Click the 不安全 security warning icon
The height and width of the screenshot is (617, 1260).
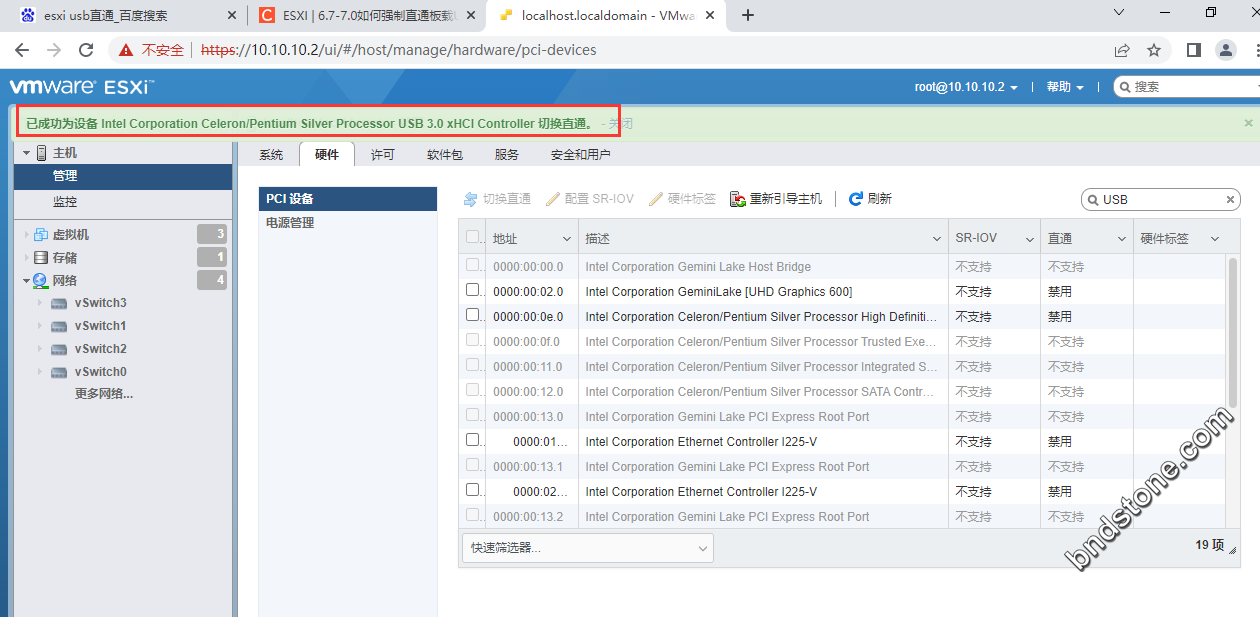tap(125, 50)
